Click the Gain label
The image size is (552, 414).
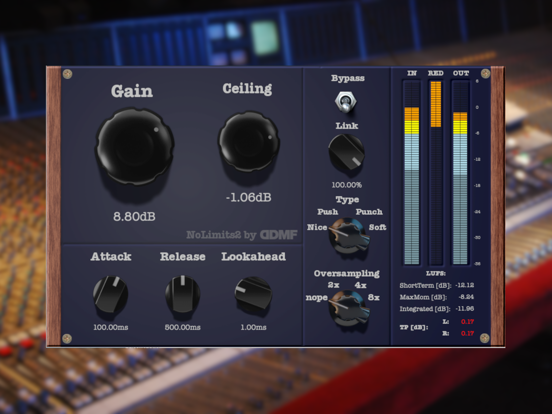tap(132, 91)
